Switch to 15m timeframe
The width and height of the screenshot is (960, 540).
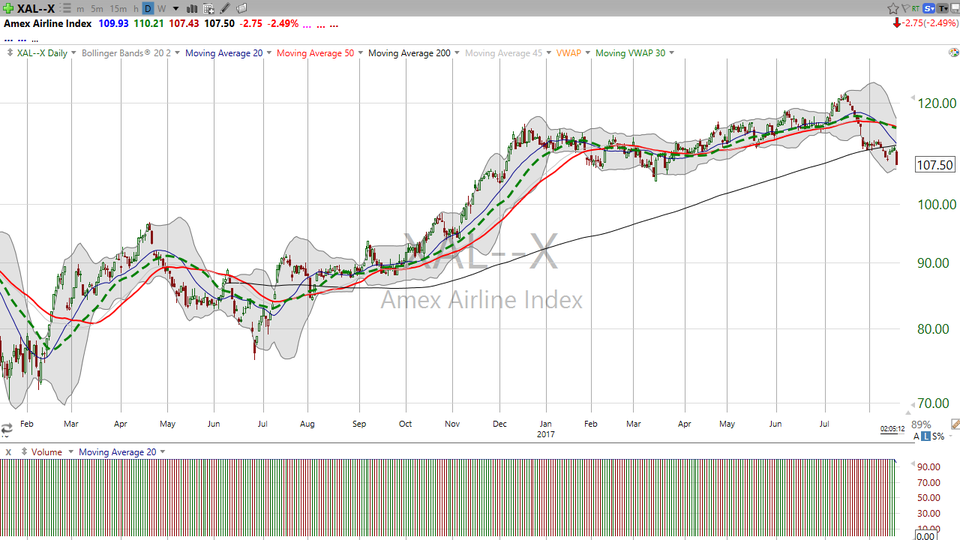118,9
